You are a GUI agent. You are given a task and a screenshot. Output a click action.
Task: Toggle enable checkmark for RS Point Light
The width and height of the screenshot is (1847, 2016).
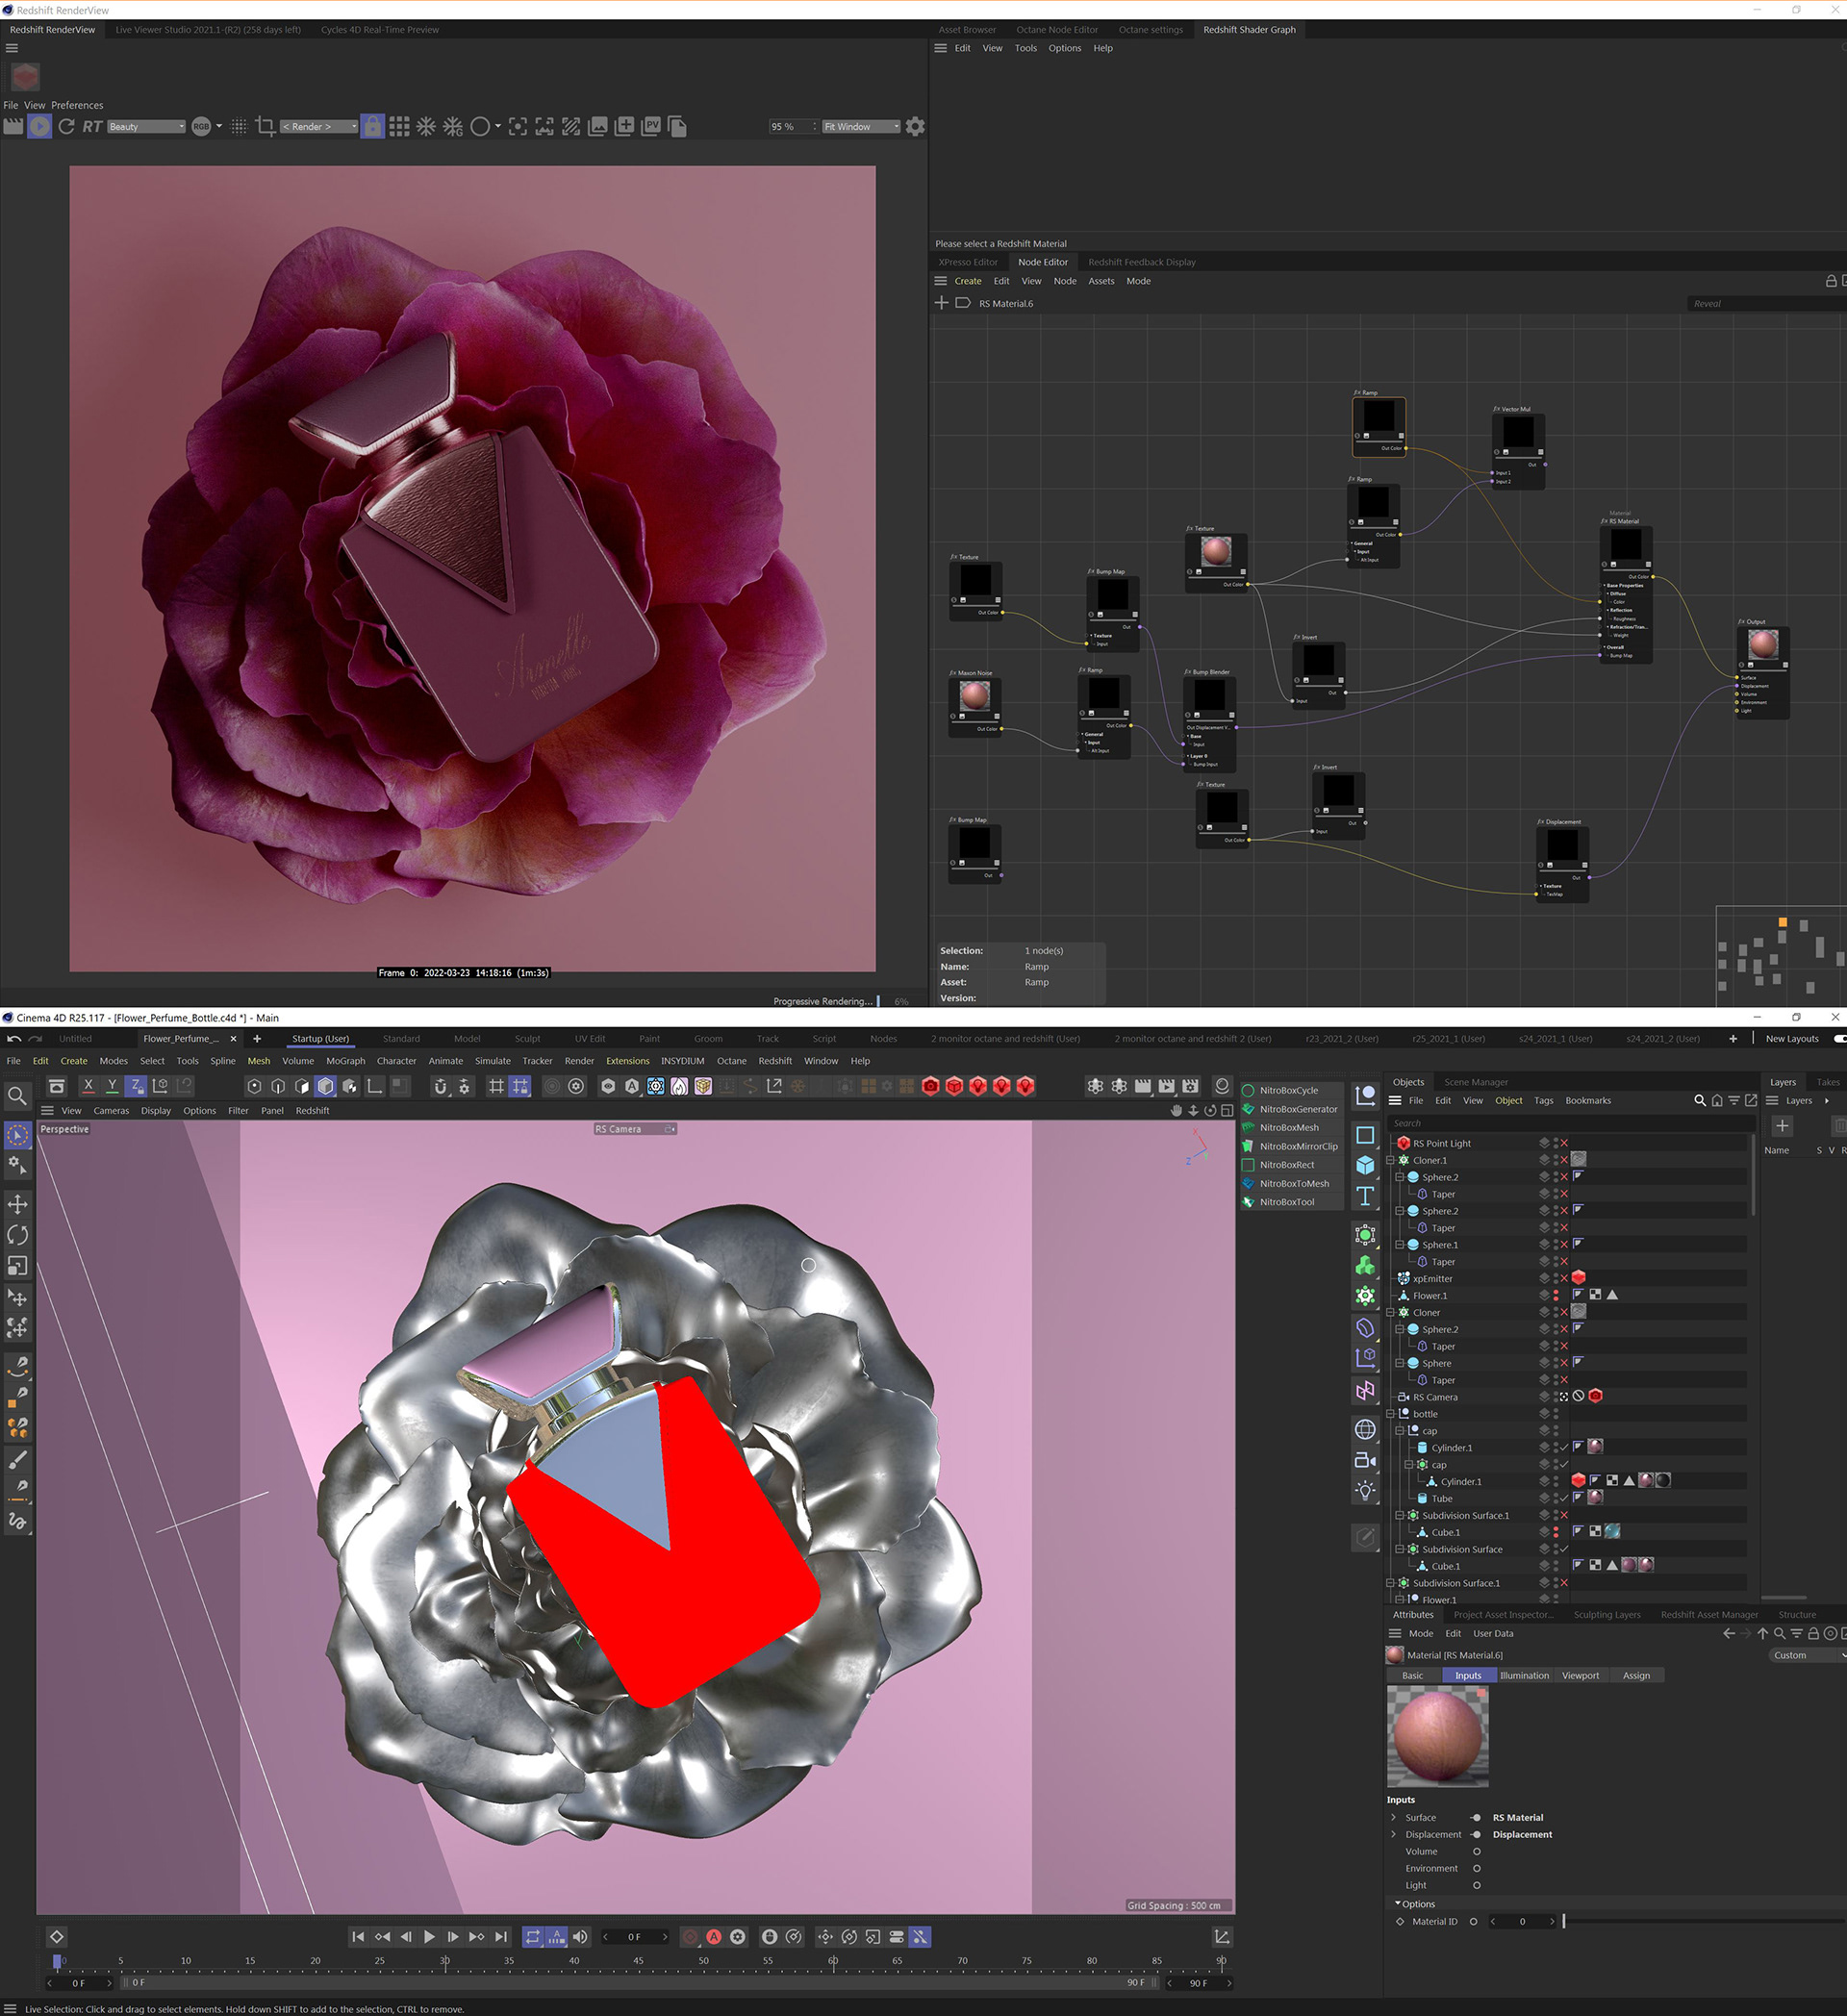[x=1564, y=1143]
